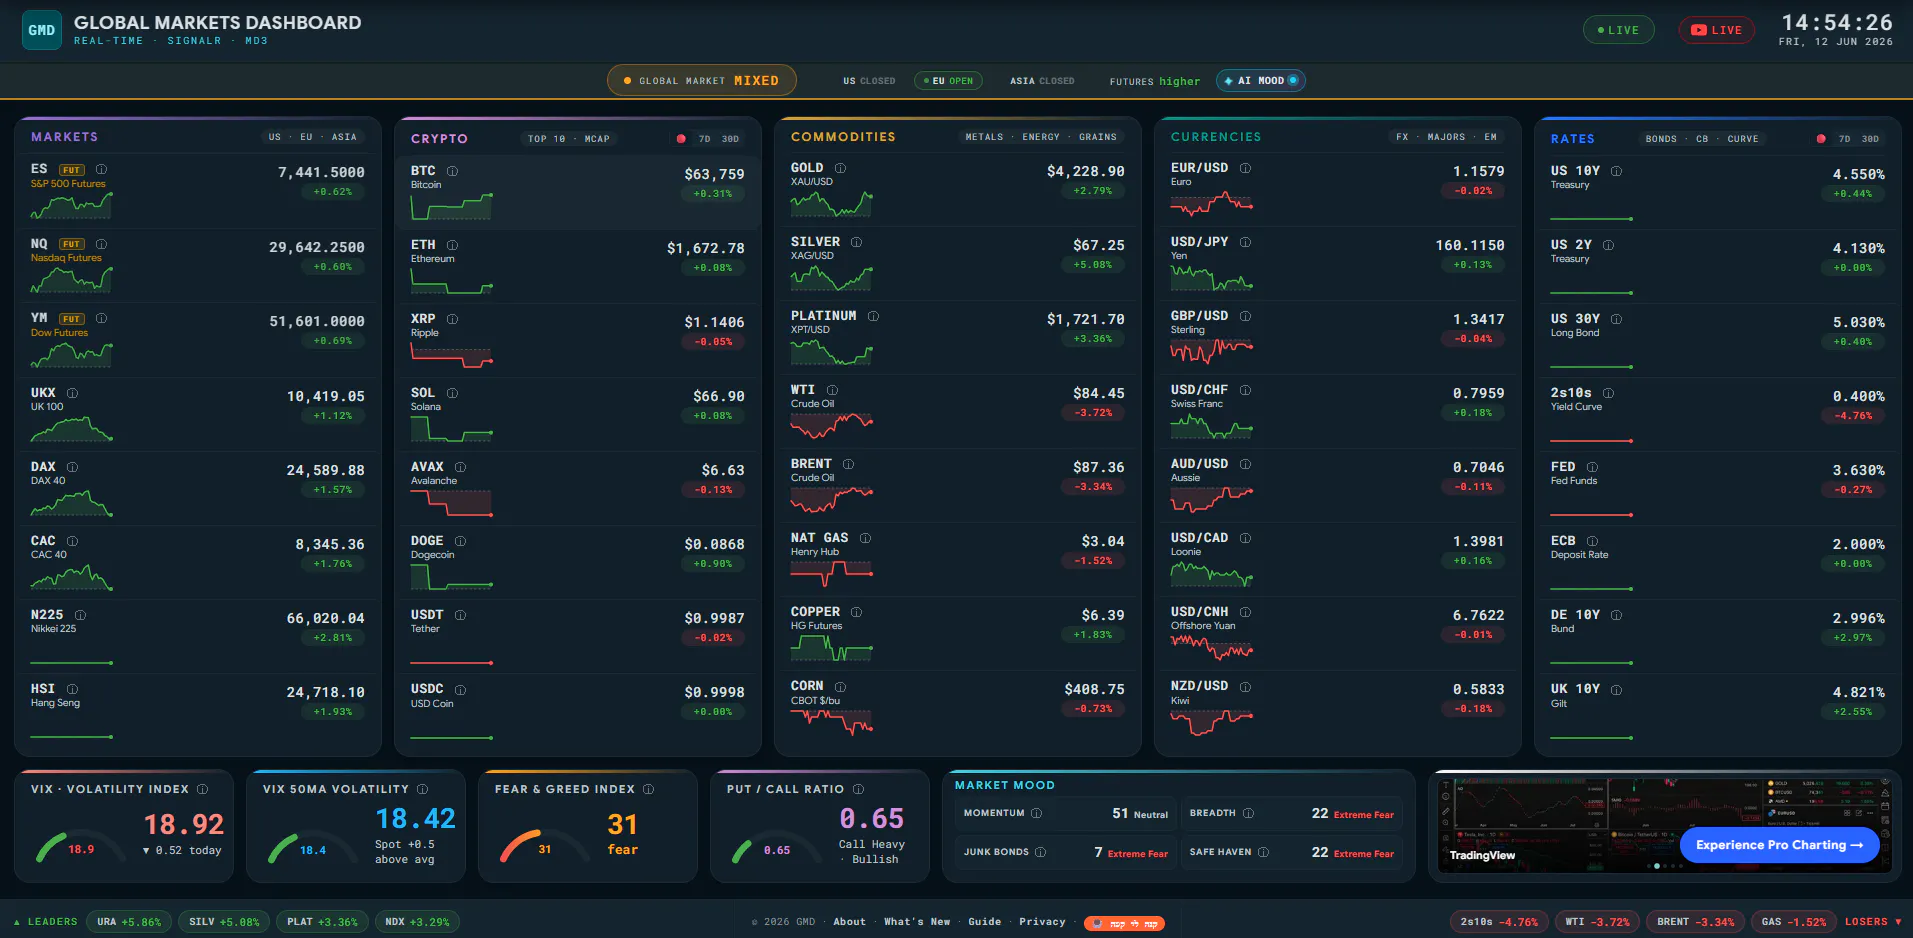Show info for FED Fed Funds
Viewport: 1913px width, 938px height.
[x=1592, y=467]
